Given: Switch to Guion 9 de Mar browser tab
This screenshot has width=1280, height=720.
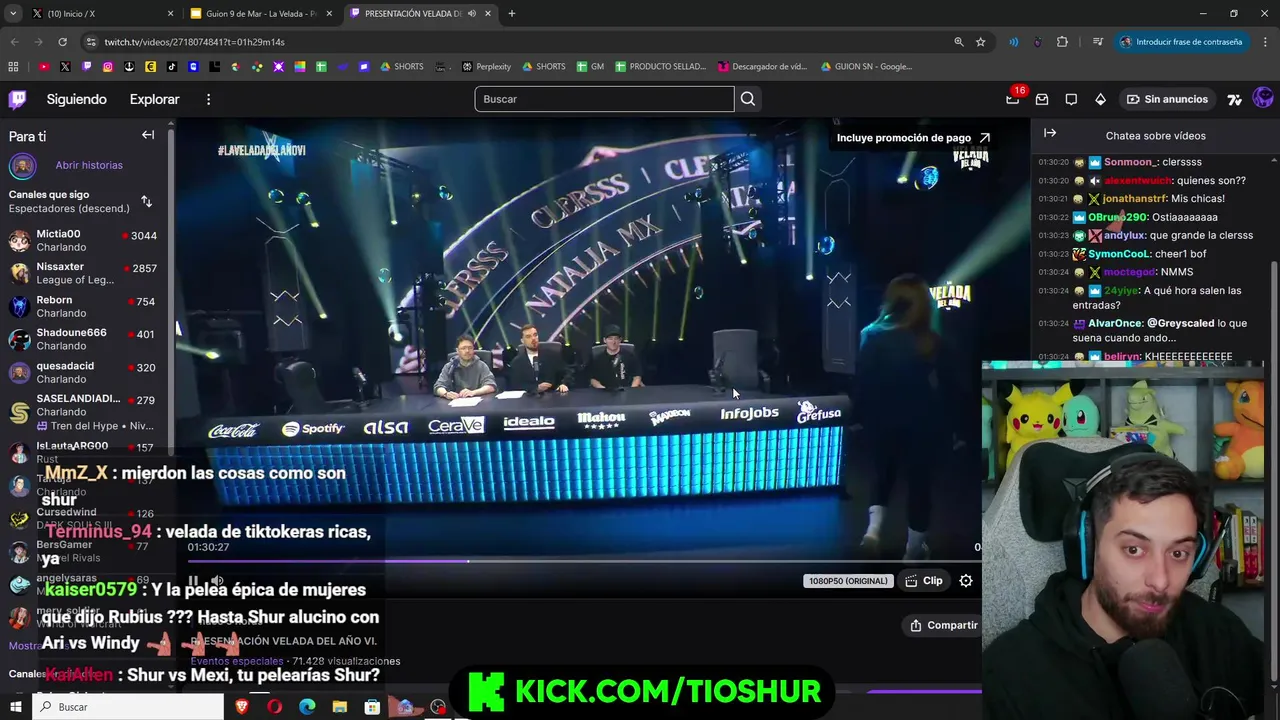Looking at the screenshot, I should 260,13.
